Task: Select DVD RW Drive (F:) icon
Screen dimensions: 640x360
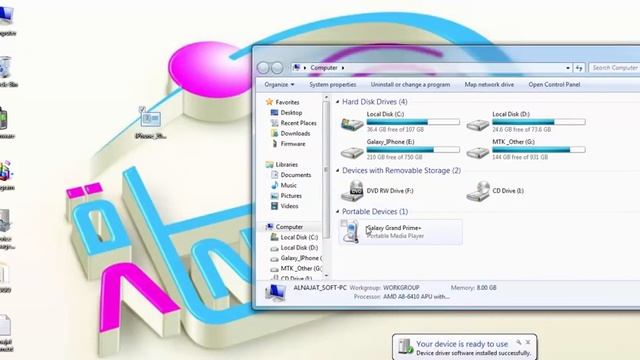Action: coord(352,191)
